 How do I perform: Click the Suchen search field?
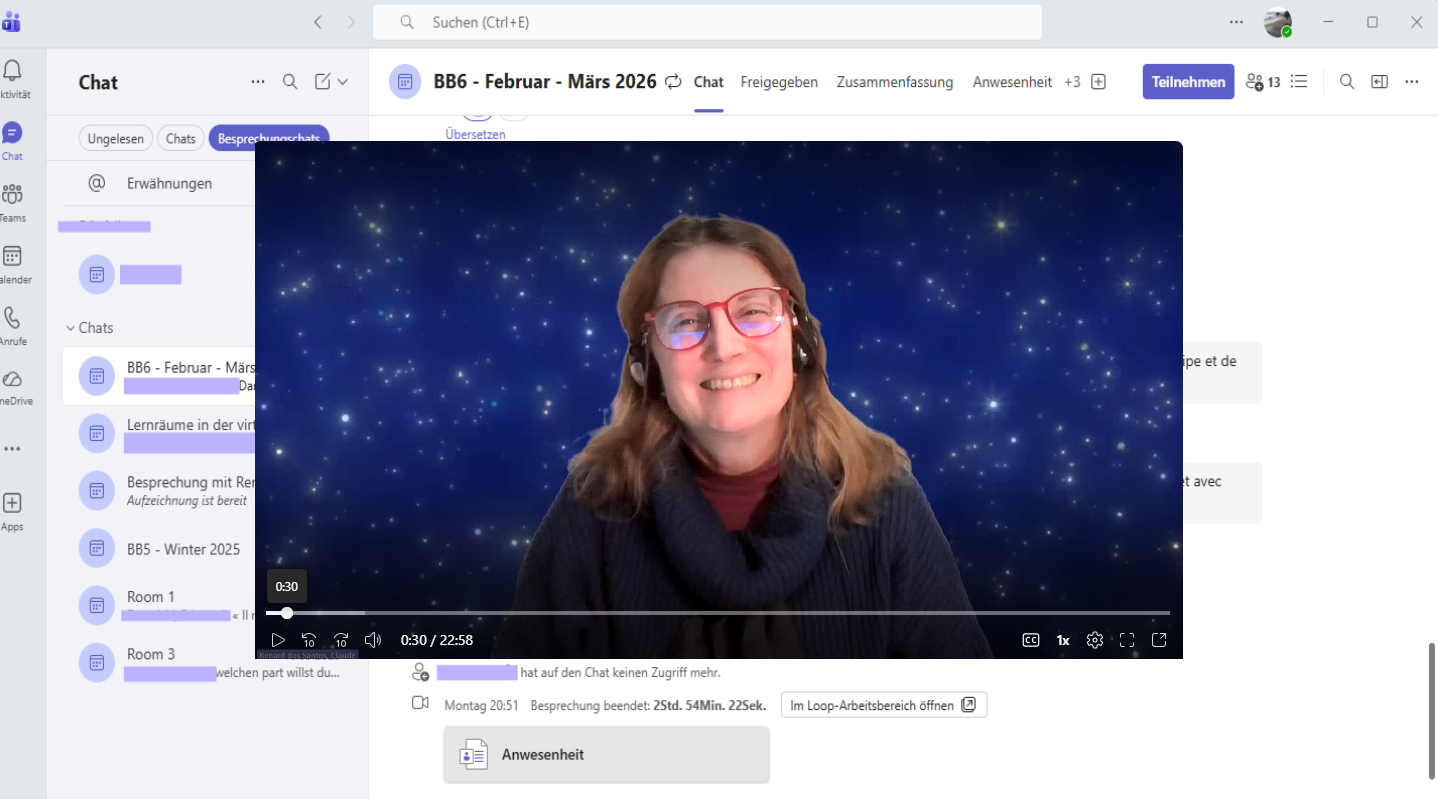pos(707,22)
